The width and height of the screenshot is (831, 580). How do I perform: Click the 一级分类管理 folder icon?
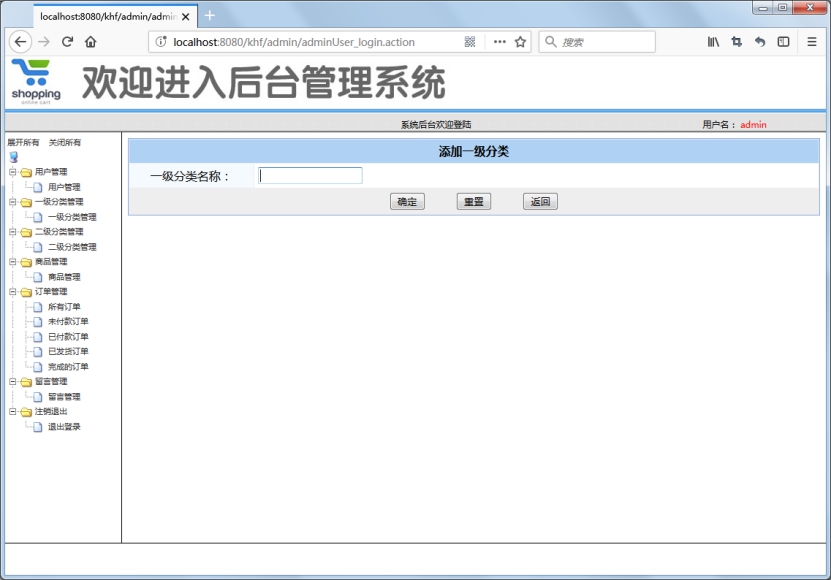pyautogui.click(x=26, y=203)
